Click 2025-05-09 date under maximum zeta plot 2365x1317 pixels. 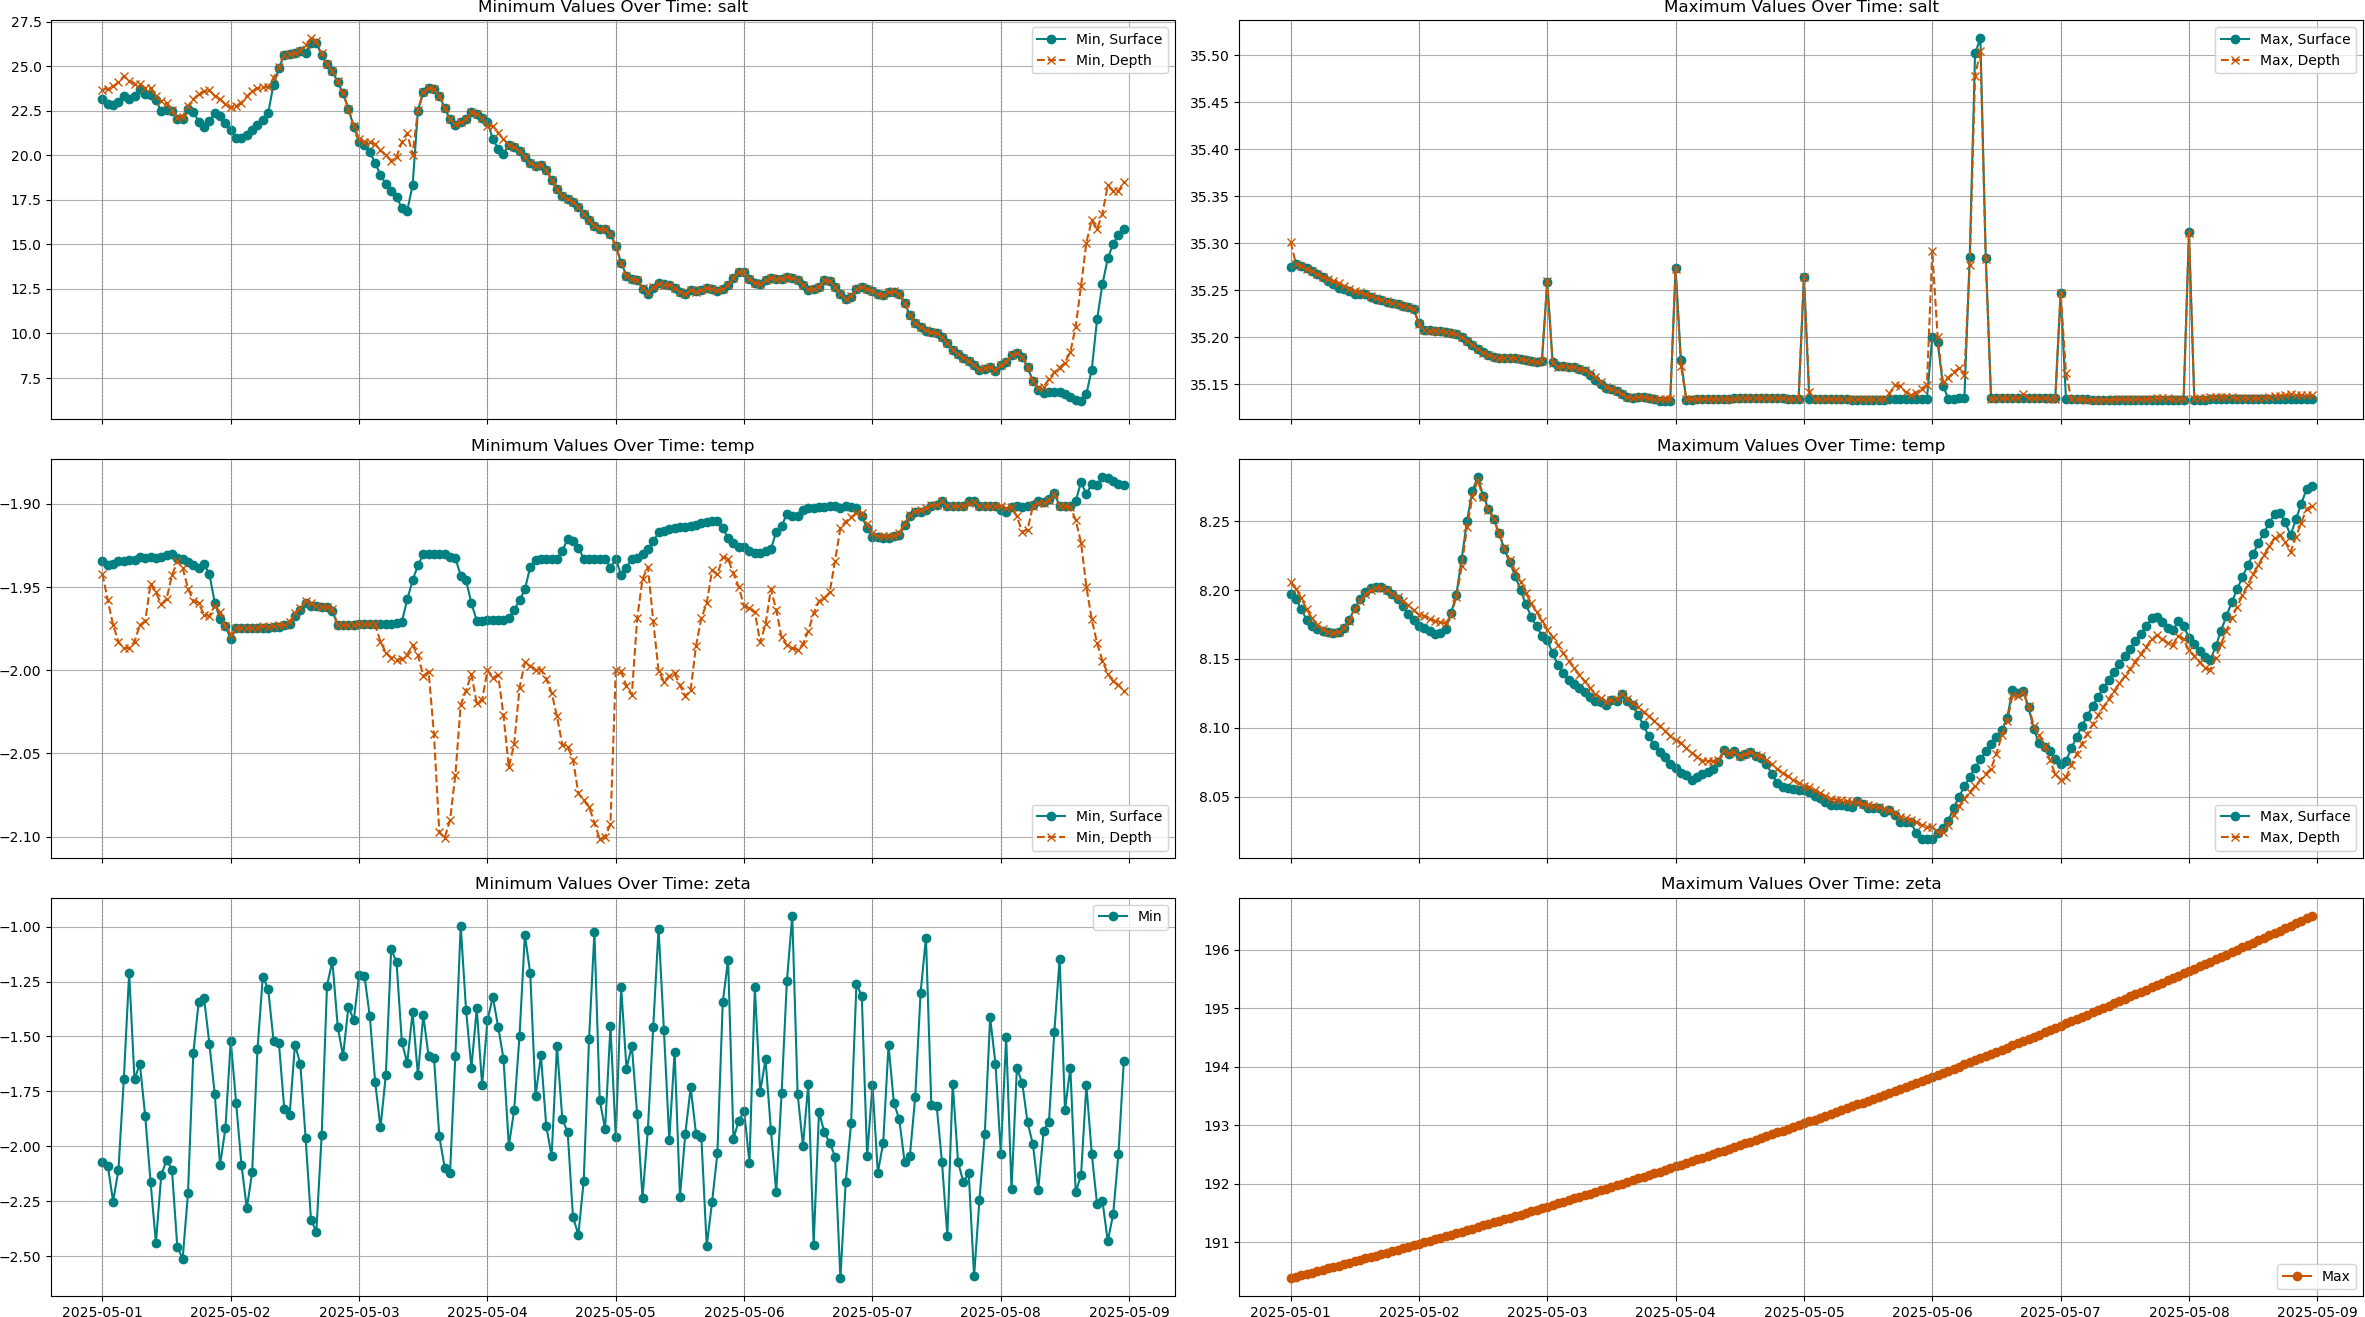(2317, 1311)
